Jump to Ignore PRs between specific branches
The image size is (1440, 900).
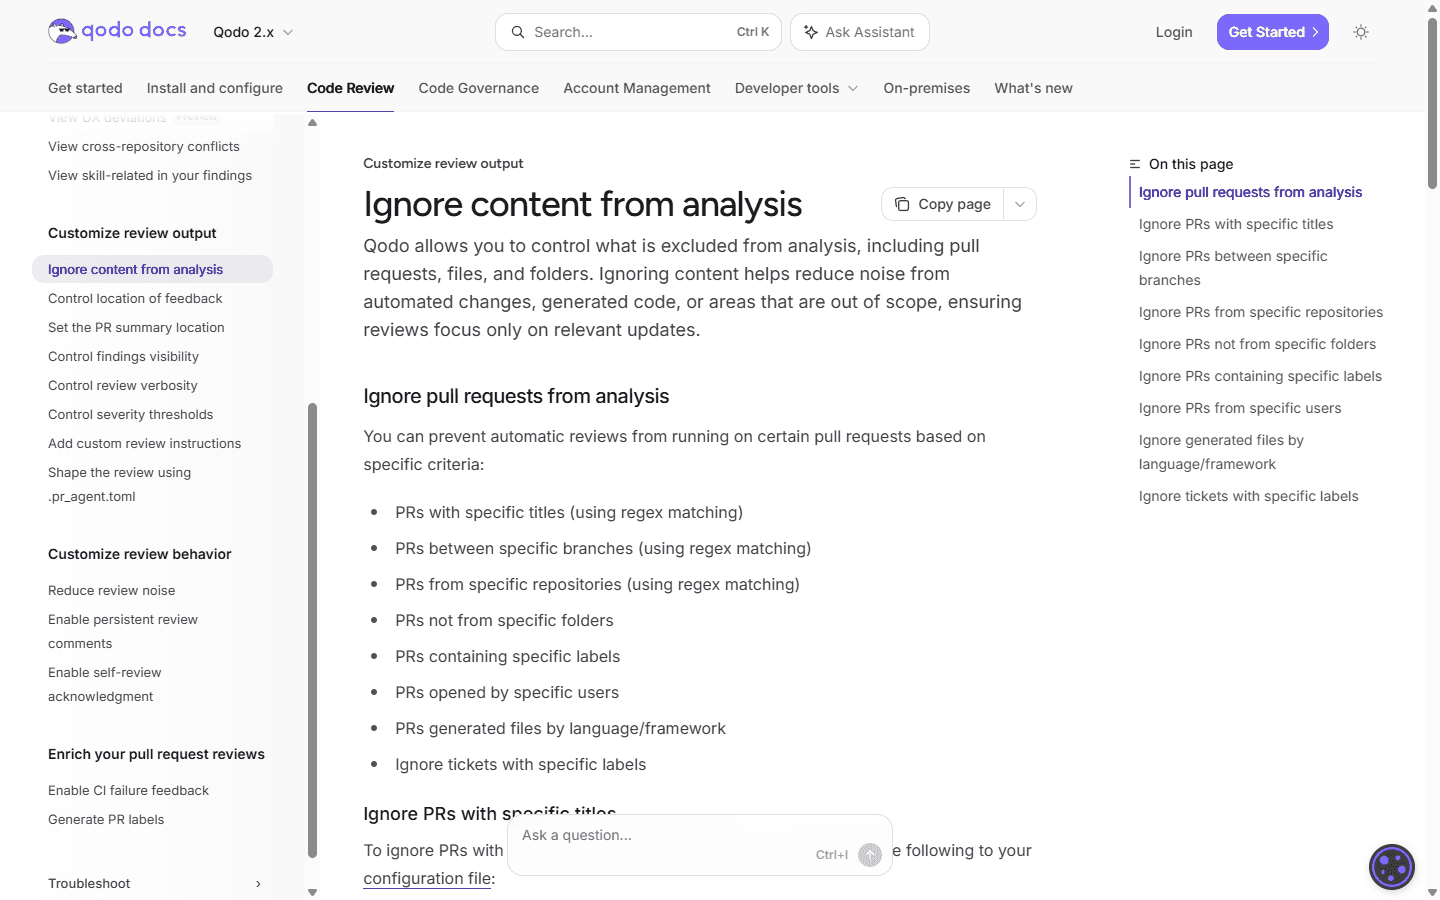coord(1233,268)
